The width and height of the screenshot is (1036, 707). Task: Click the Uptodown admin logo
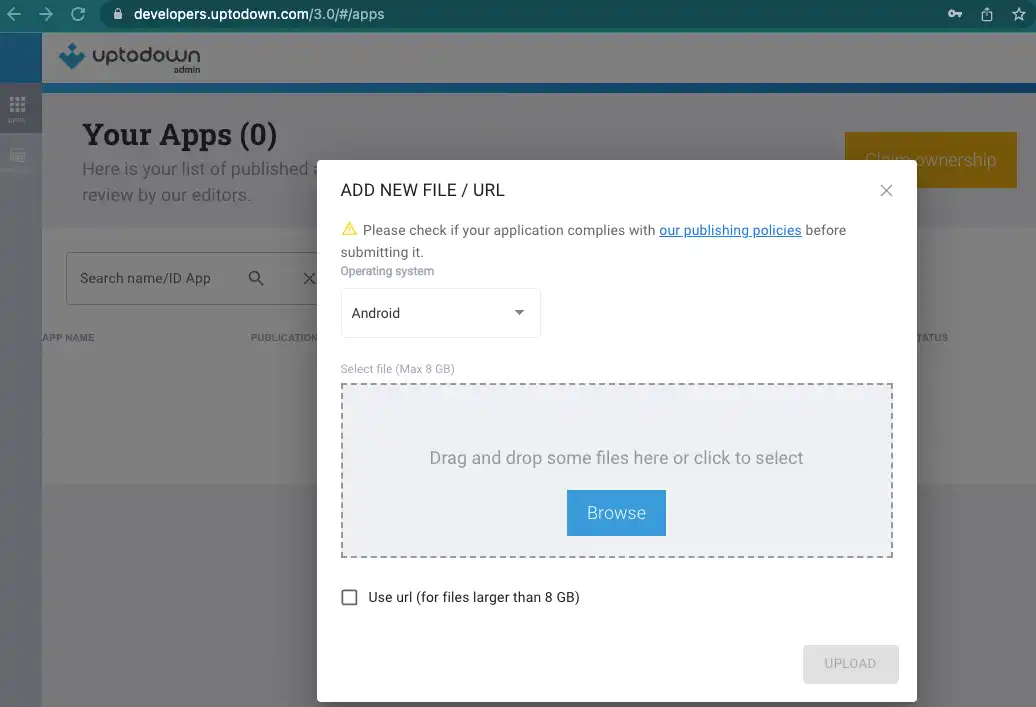click(129, 58)
